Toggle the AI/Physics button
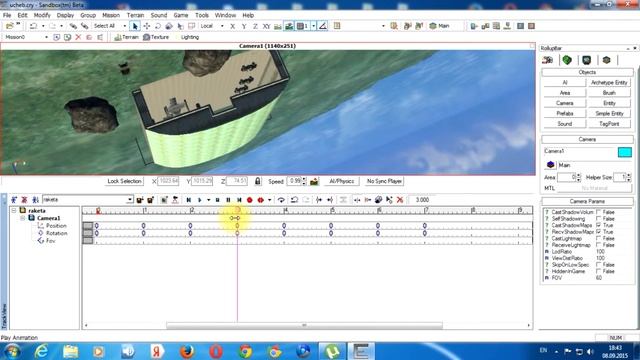Screen dimensions: 640x360 pos(342,181)
